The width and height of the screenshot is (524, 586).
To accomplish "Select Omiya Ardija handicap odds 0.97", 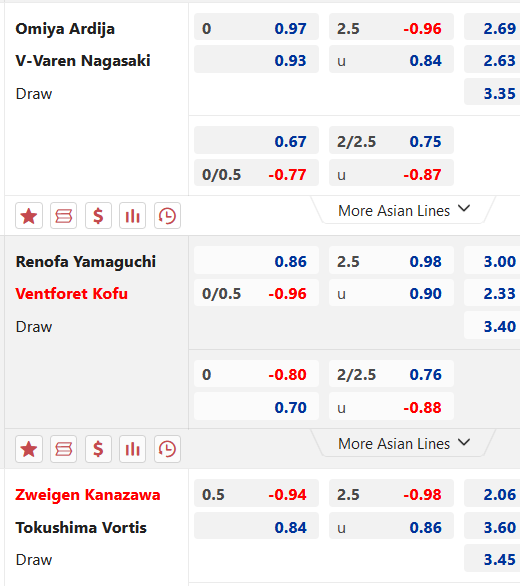I will tap(256, 28).
